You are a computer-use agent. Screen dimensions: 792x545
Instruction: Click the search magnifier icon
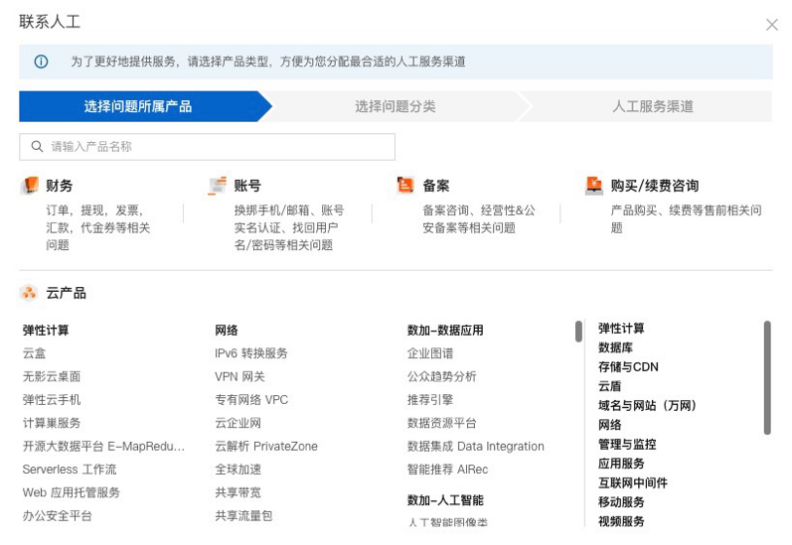coord(37,146)
